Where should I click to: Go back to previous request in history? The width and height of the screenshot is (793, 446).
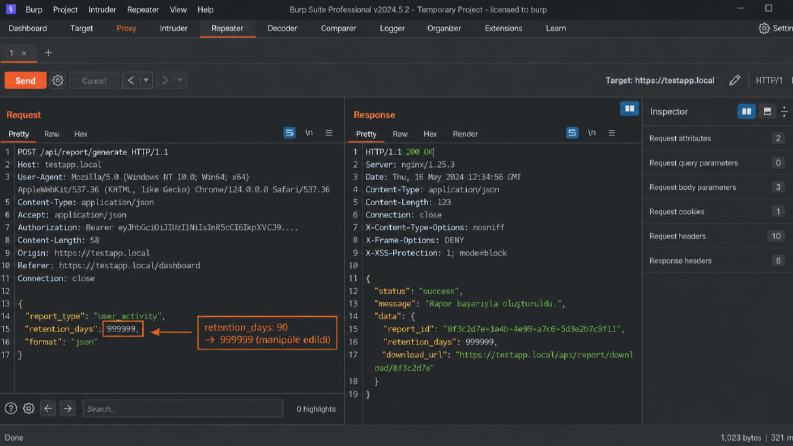point(130,80)
